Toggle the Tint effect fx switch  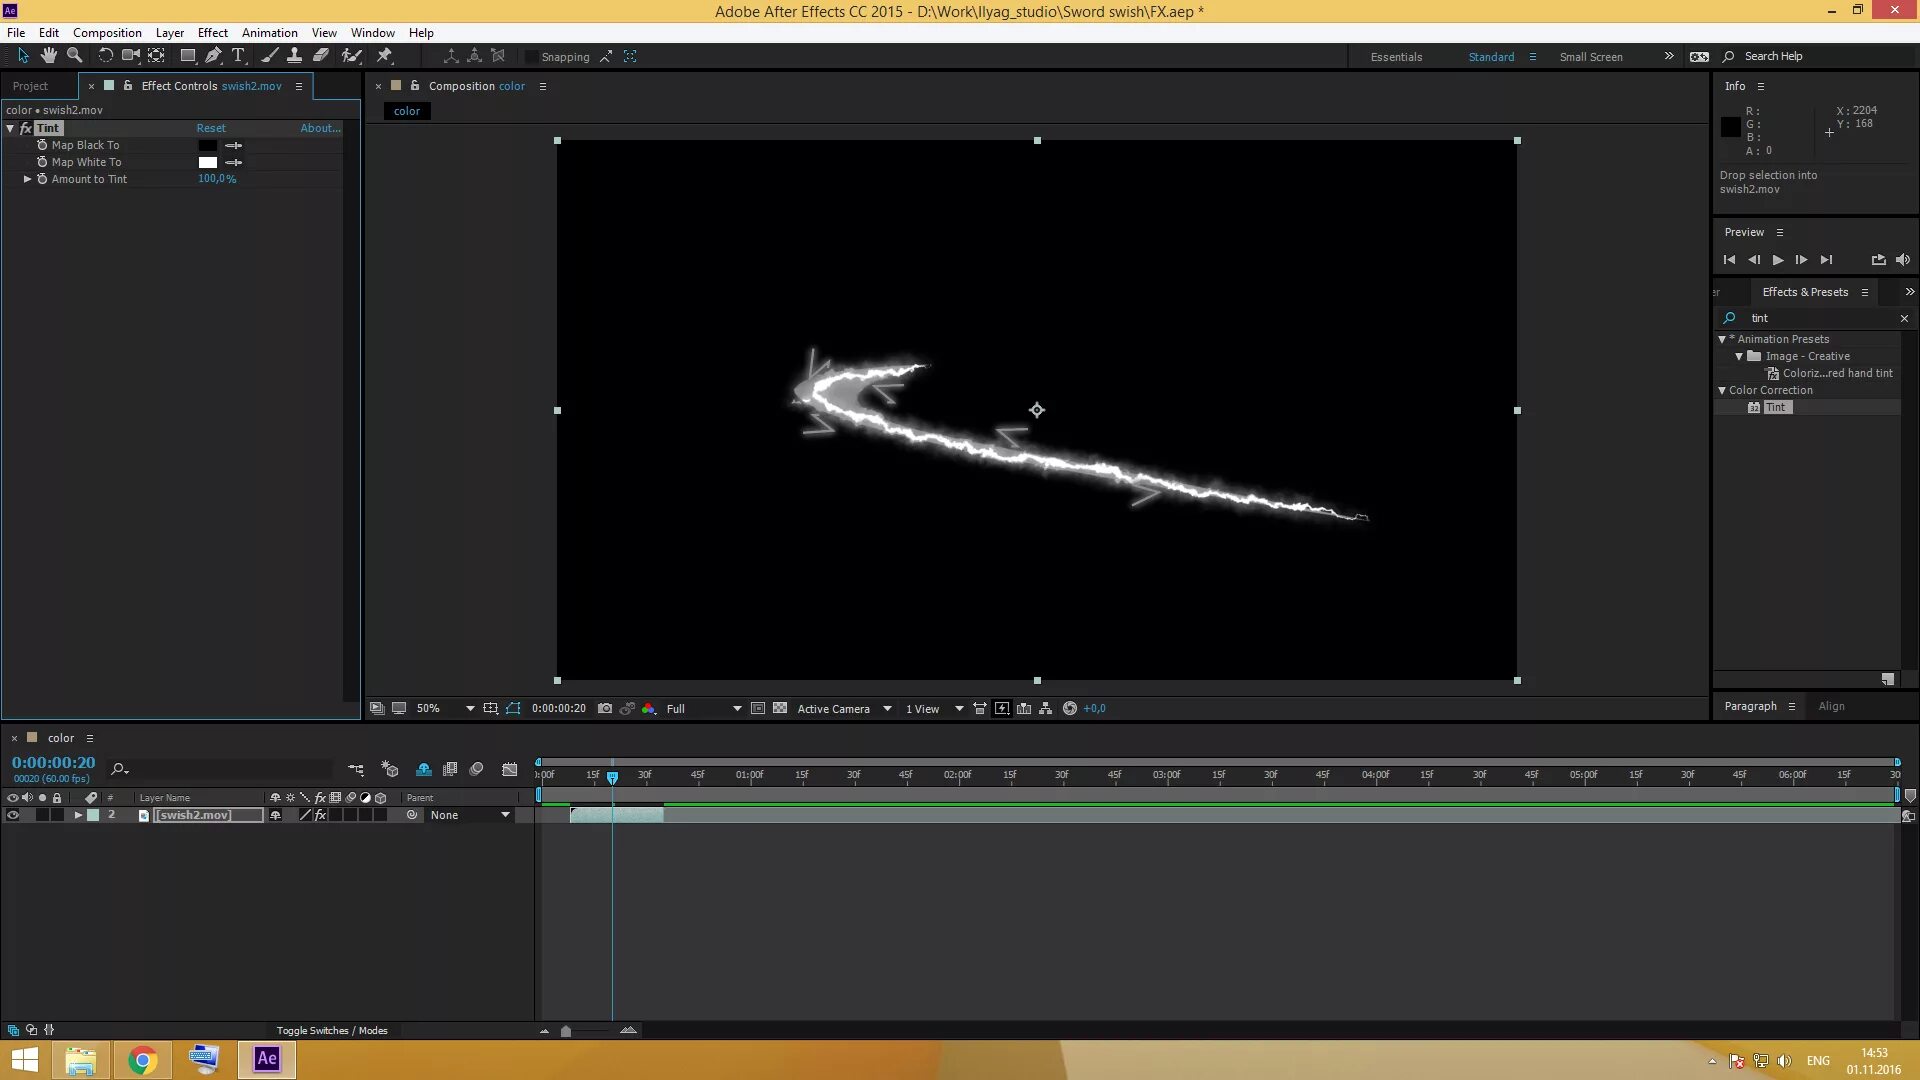(x=26, y=128)
